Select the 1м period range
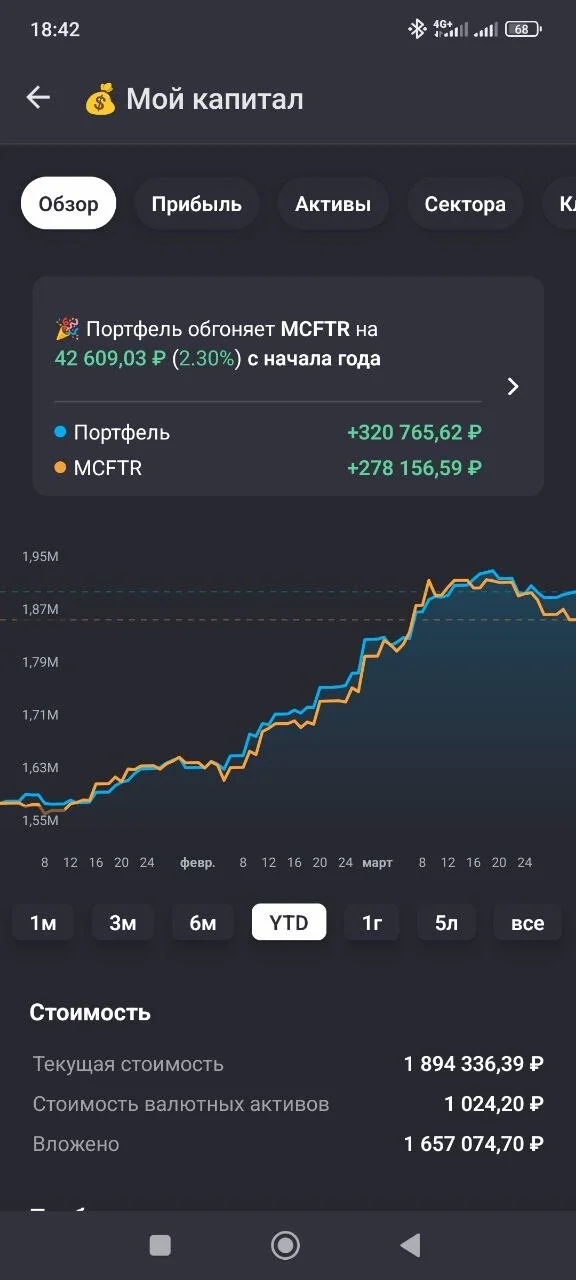 [x=43, y=922]
